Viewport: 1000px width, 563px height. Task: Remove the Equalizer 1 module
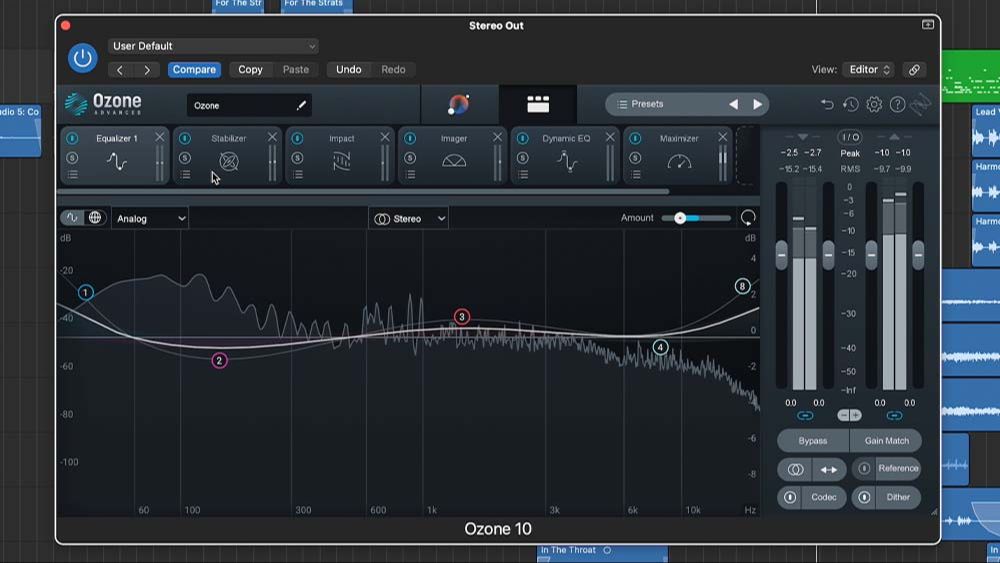[159, 137]
